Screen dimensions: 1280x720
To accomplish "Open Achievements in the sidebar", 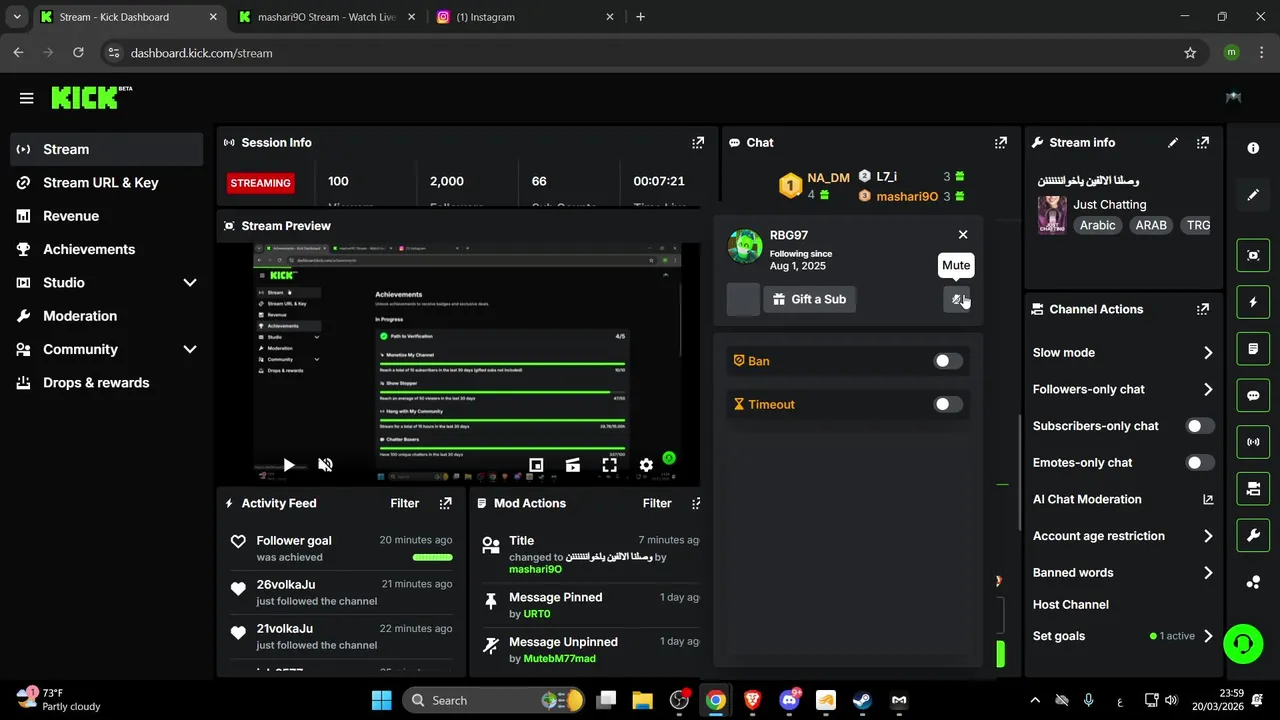I will 107,249.
